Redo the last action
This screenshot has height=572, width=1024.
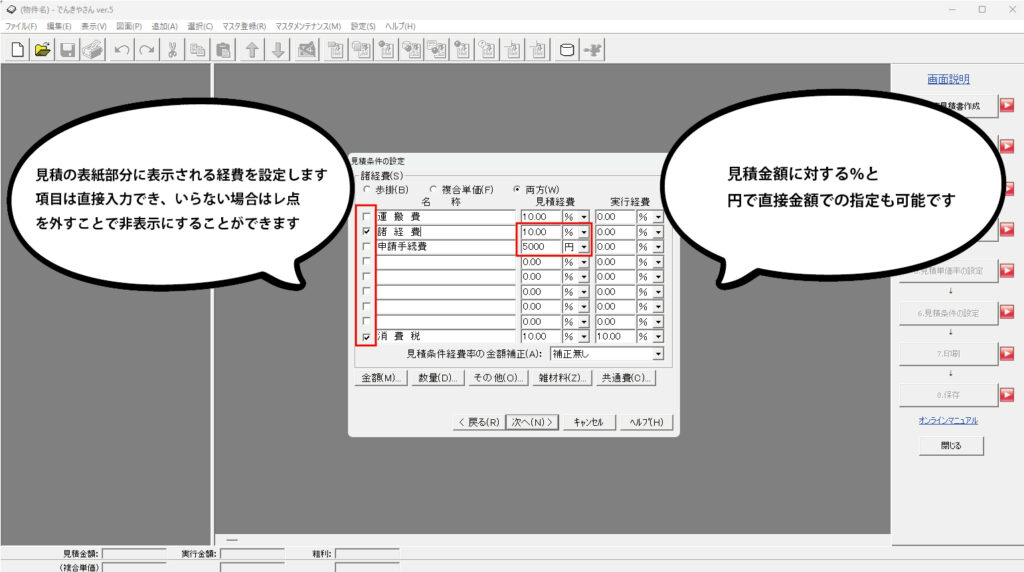click(147, 50)
